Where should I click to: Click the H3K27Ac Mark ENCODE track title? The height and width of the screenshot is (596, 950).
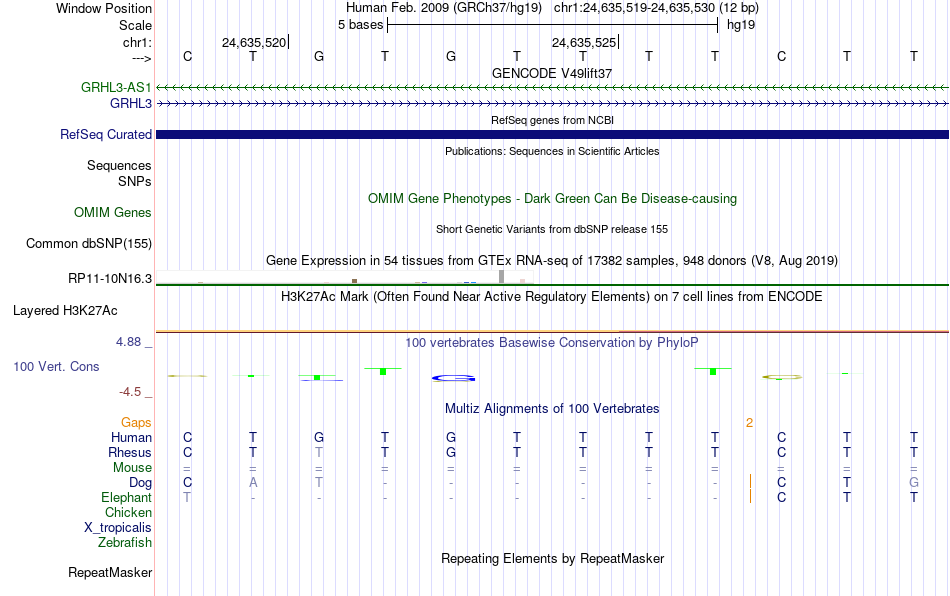tap(552, 297)
